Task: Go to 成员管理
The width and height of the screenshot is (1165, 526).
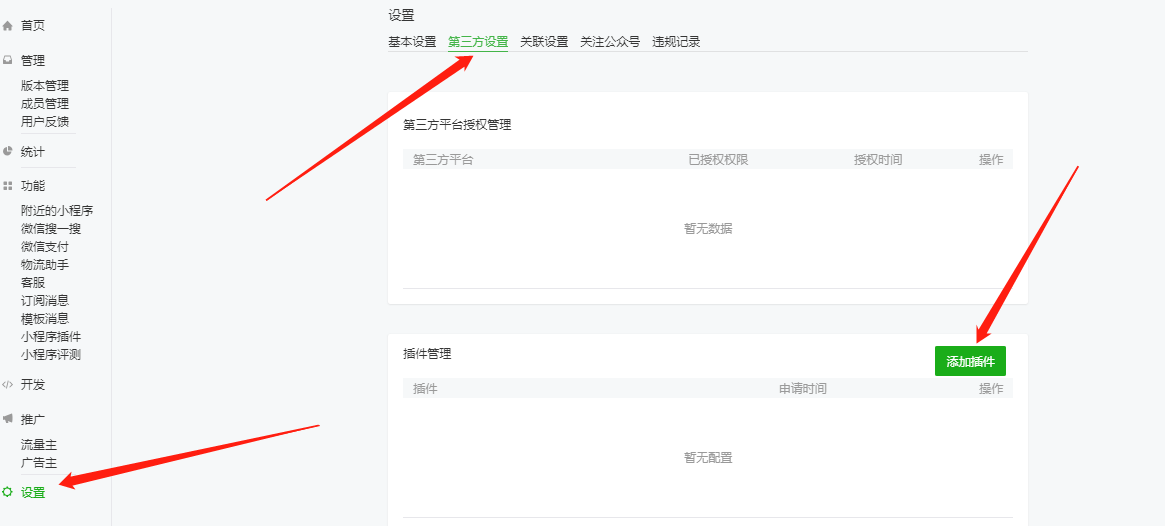Action: [x=45, y=104]
